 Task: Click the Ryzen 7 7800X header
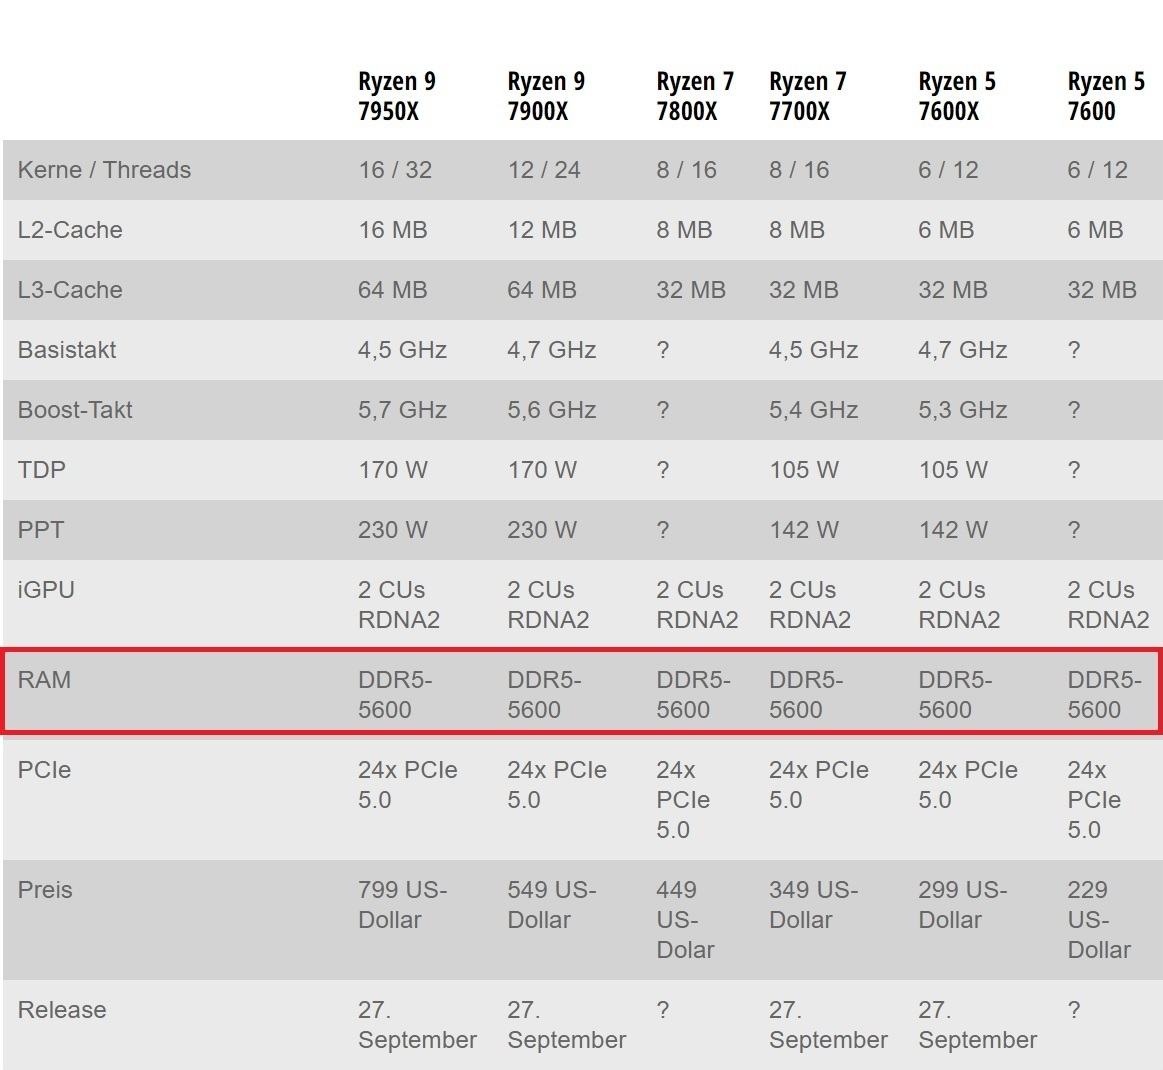point(695,96)
